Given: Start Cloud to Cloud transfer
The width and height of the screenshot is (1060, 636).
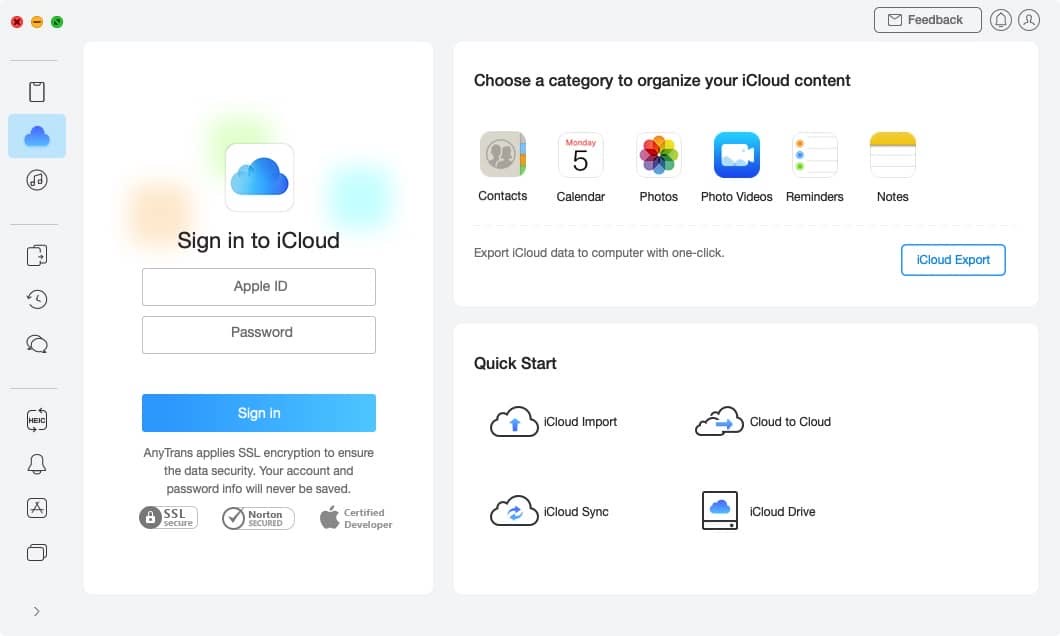Looking at the screenshot, I should [763, 422].
